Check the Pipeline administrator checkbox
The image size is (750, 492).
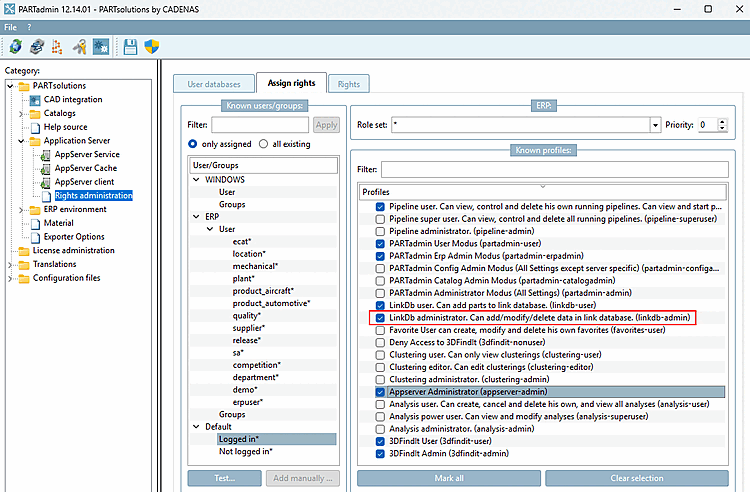(380, 232)
